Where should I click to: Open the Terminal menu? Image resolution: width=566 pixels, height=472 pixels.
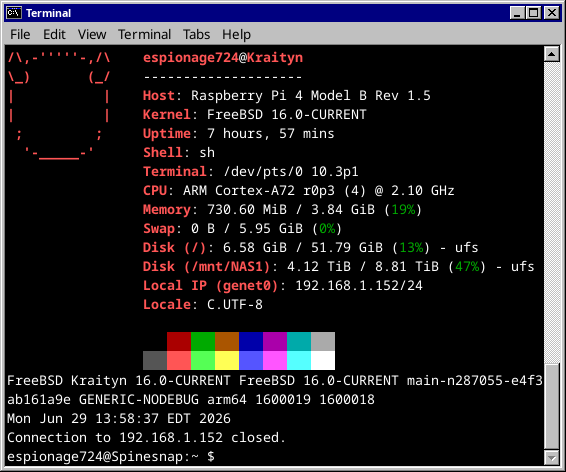pos(144,35)
